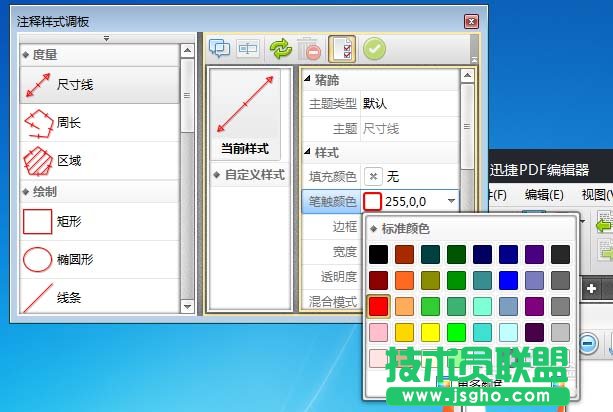
Task: Open the 笔触颜色 dropdown arrow
Action: click(451, 201)
